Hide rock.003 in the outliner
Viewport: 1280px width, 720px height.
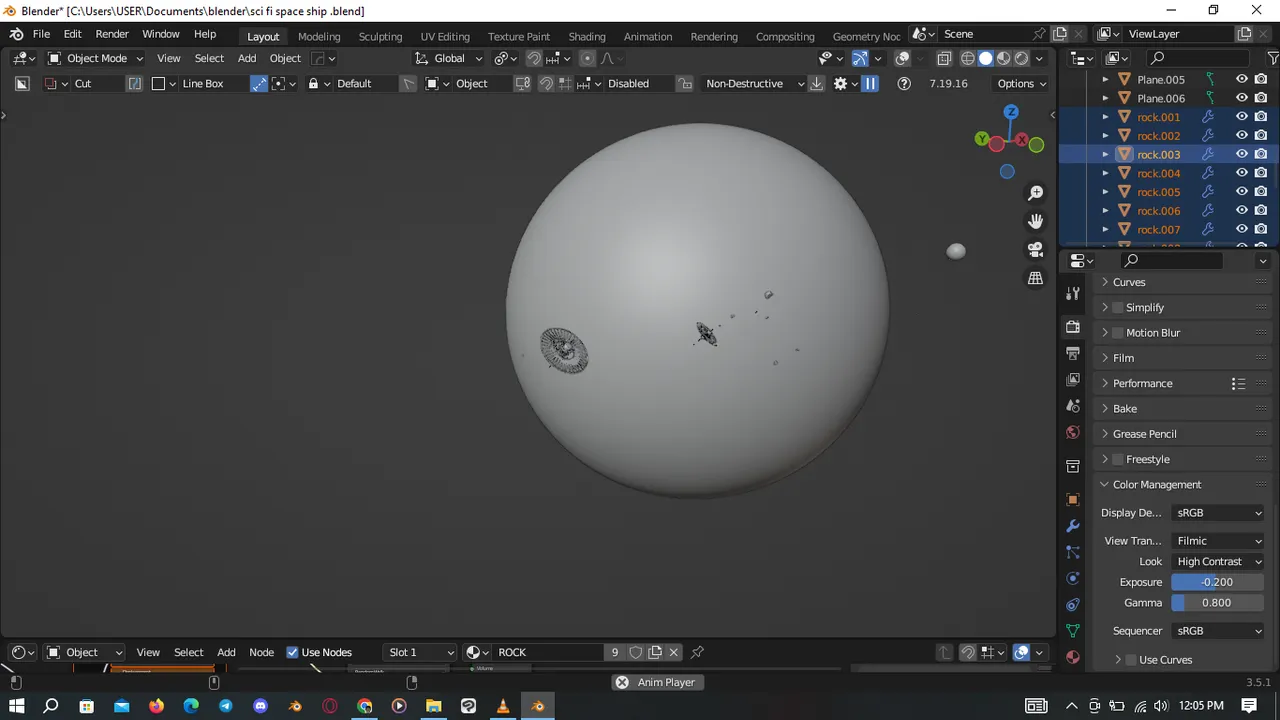pos(1241,154)
